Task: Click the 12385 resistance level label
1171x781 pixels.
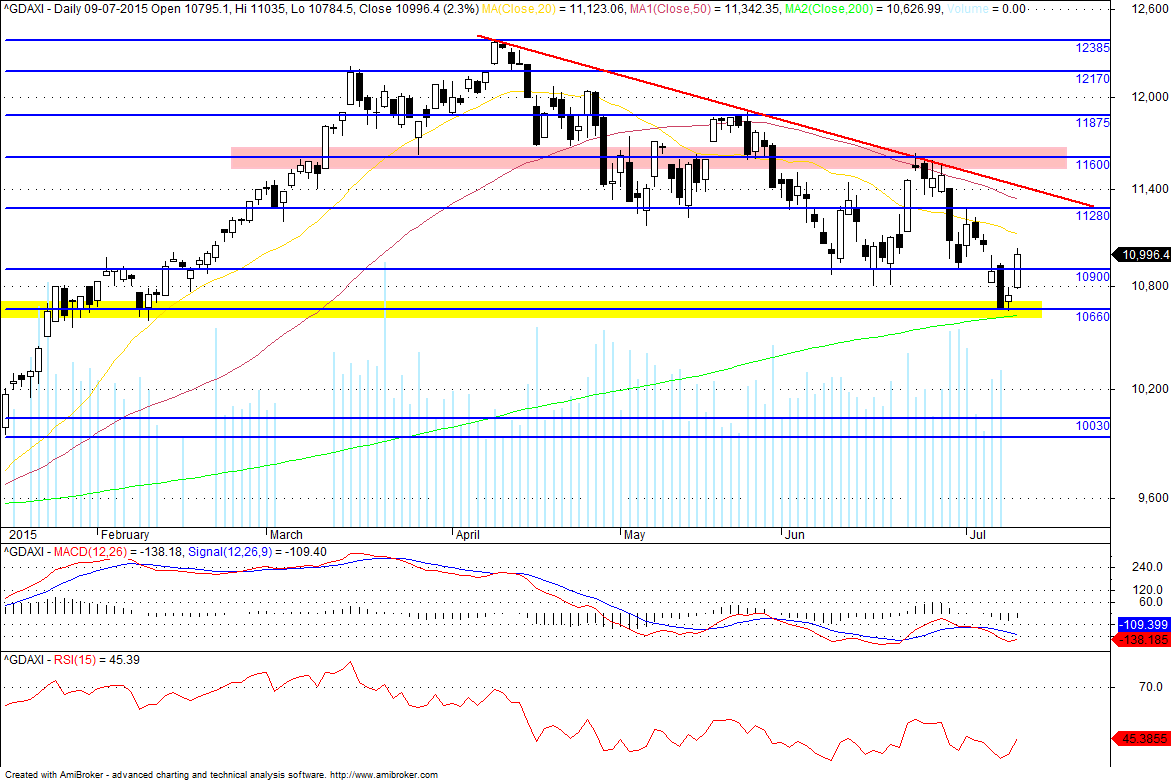Action: 1092,48
